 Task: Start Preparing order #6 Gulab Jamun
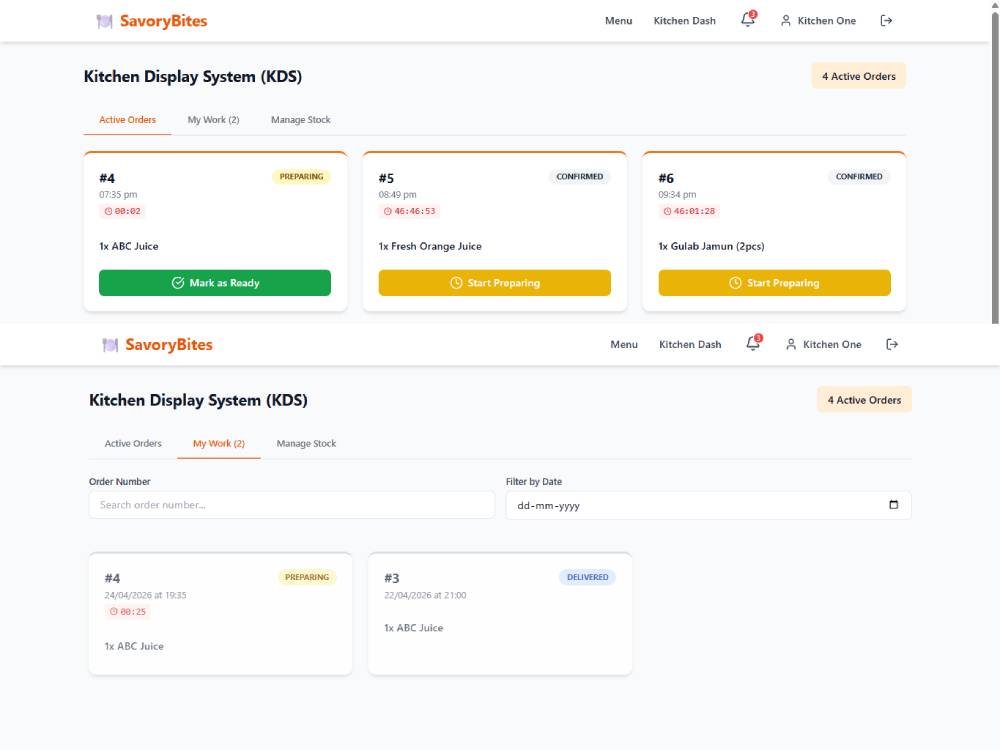click(774, 283)
